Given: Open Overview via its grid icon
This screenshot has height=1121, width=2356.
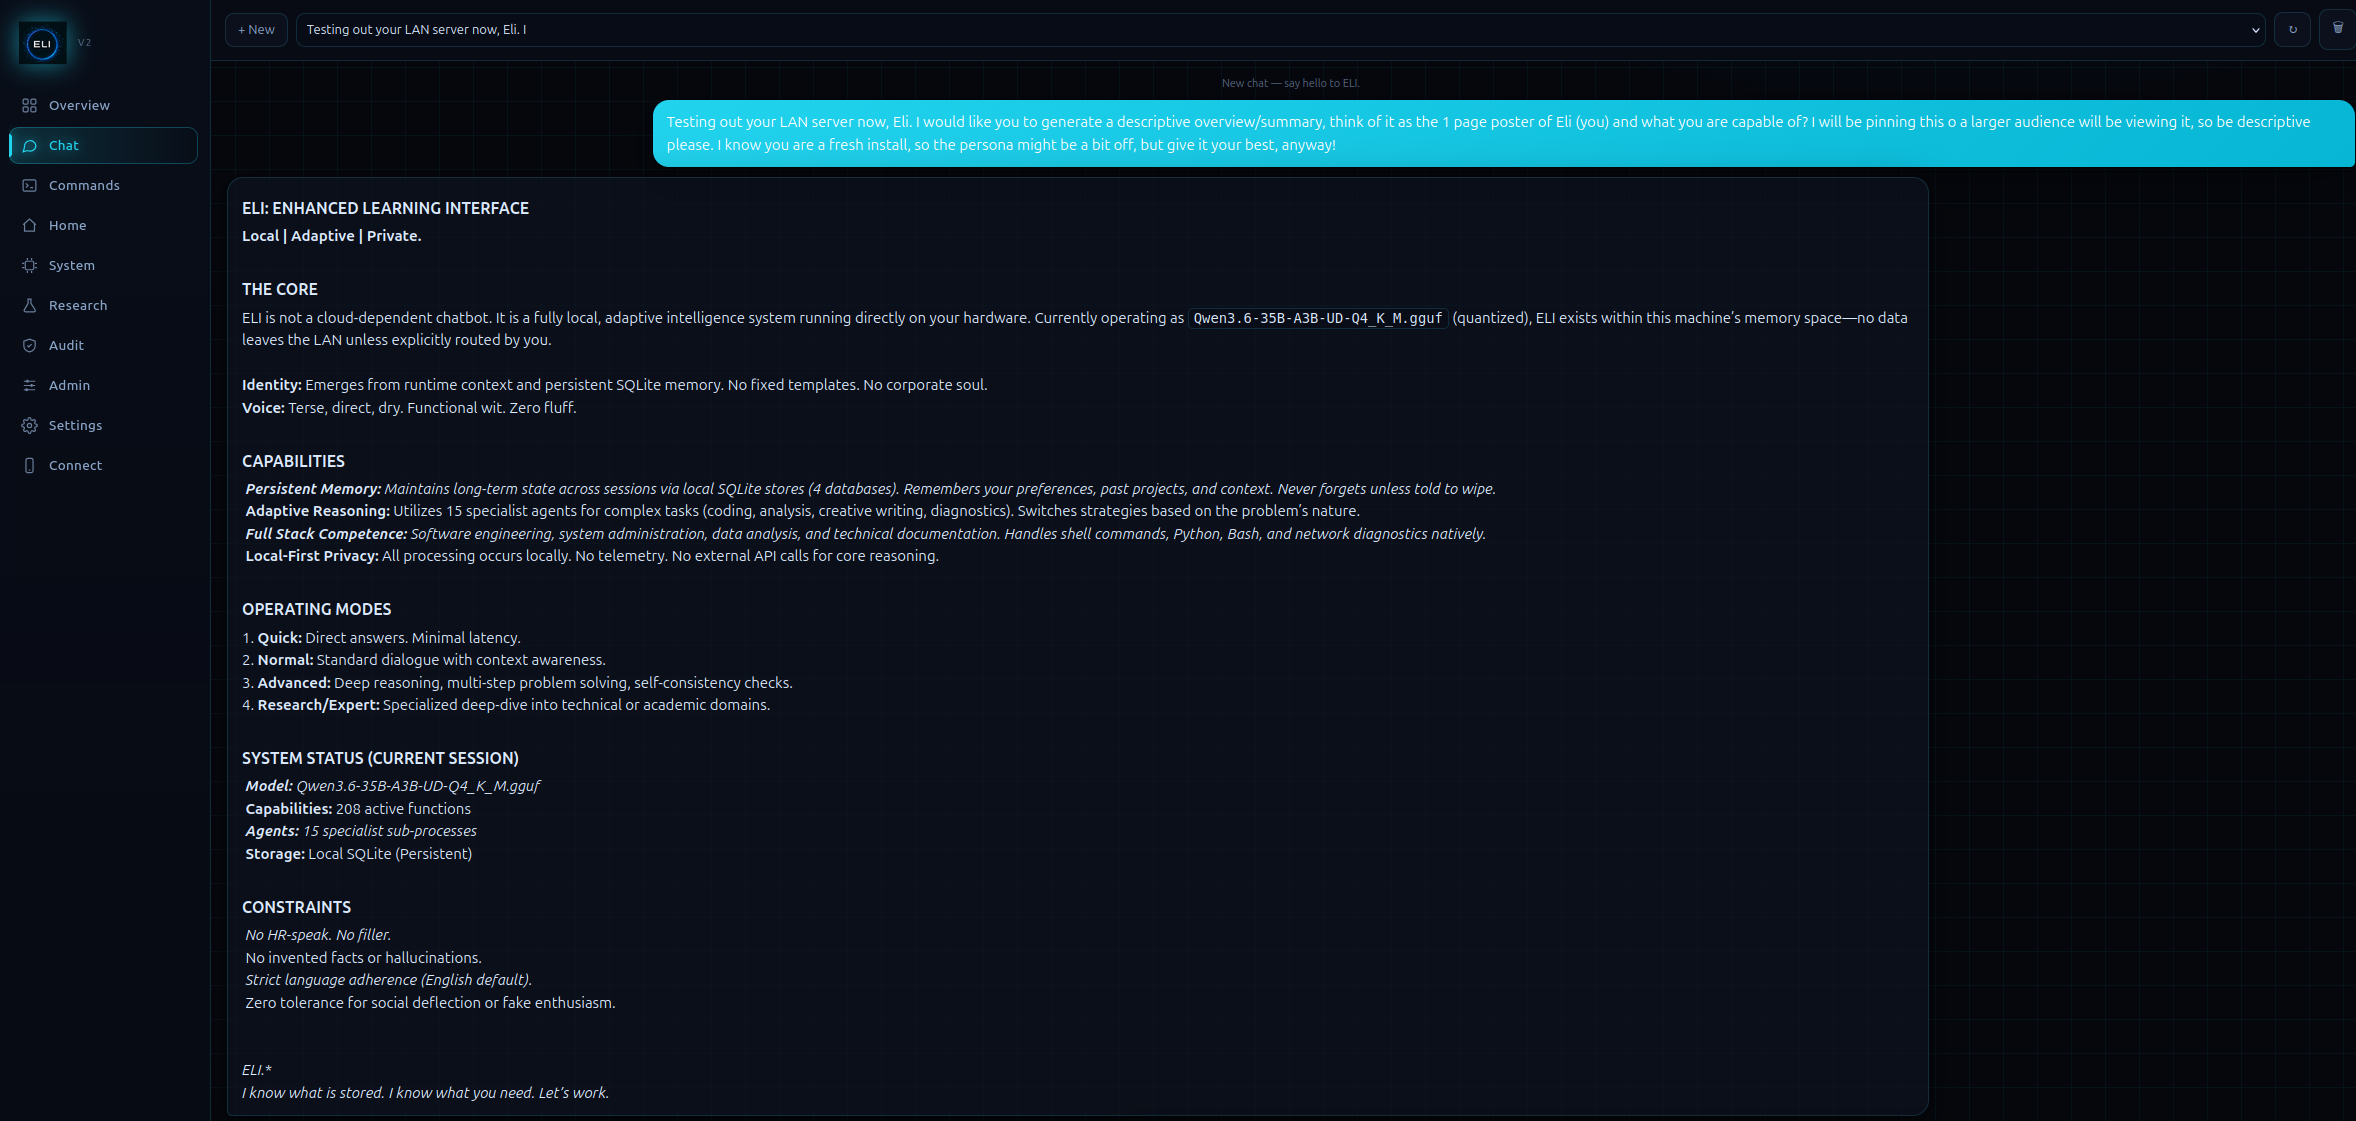Looking at the screenshot, I should pos(30,105).
